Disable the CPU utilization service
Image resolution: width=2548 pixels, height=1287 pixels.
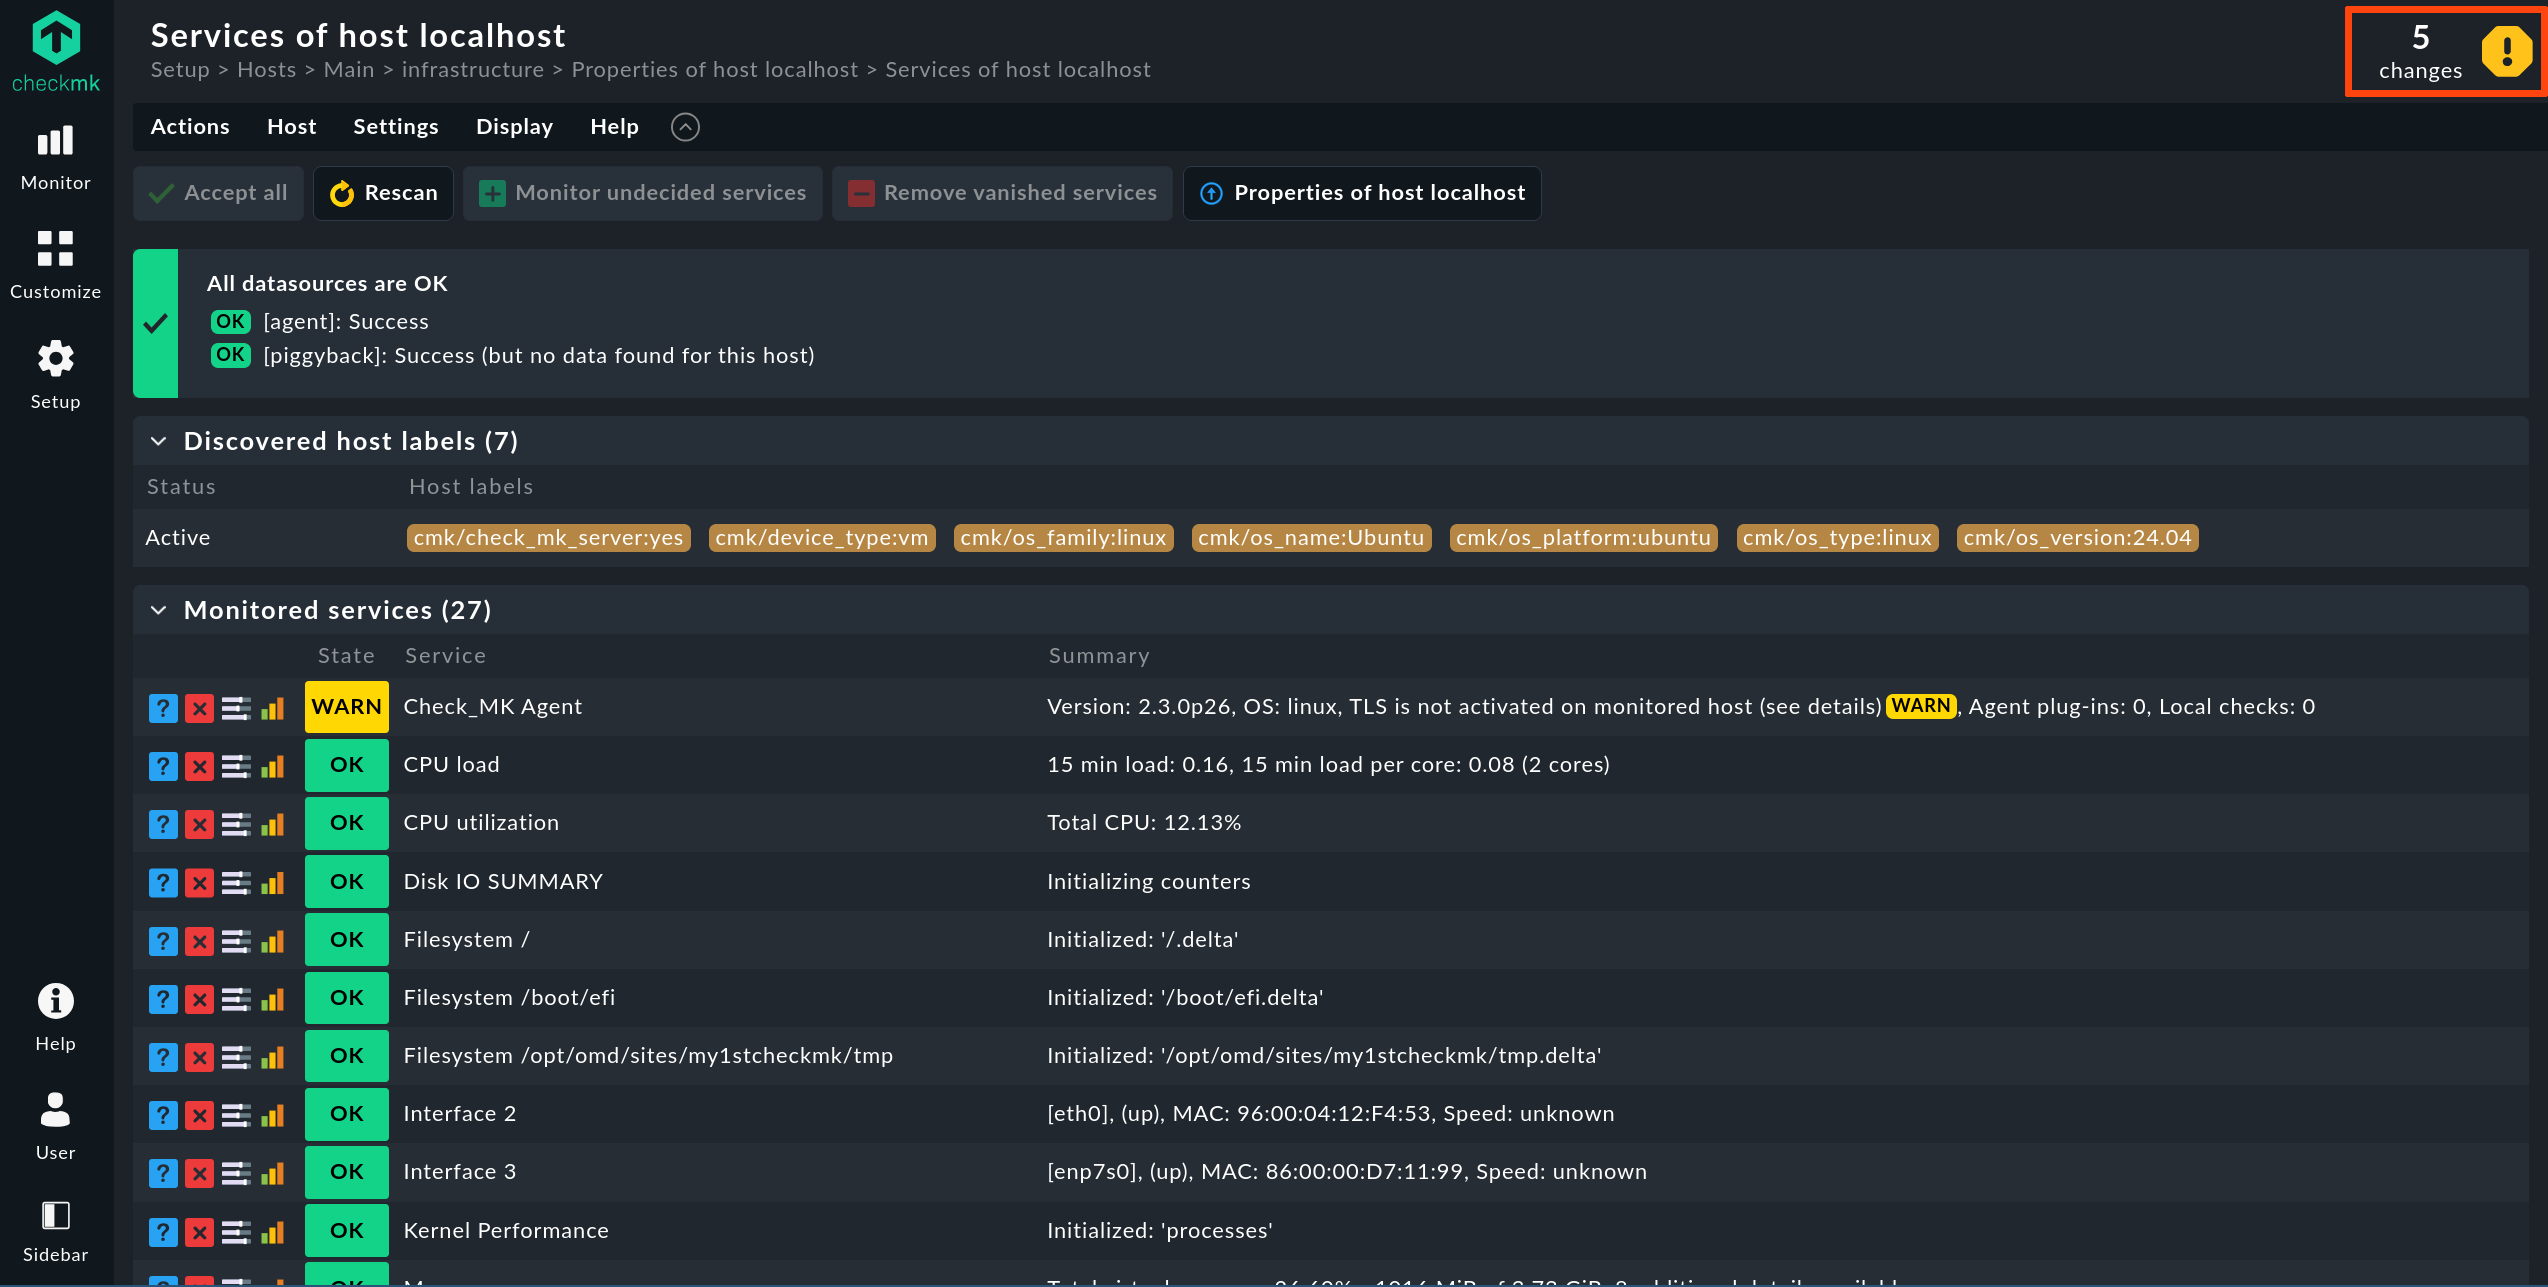pyautogui.click(x=200, y=825)
